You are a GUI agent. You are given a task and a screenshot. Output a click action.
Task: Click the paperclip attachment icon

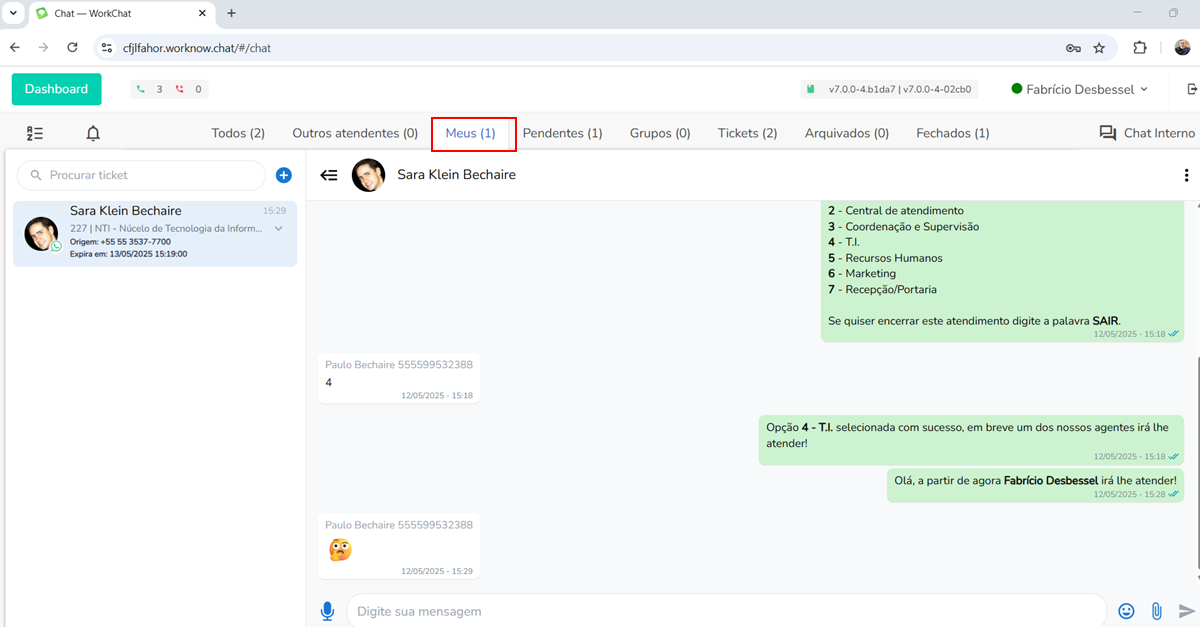coord(1156,611)
